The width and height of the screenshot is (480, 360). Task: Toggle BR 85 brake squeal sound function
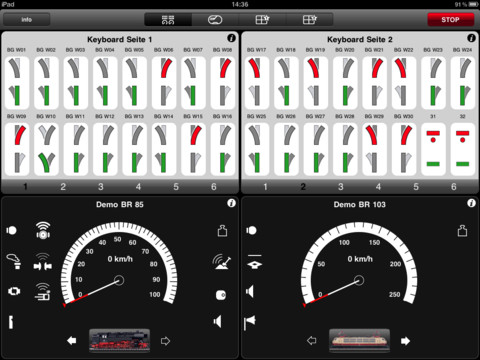43,292
